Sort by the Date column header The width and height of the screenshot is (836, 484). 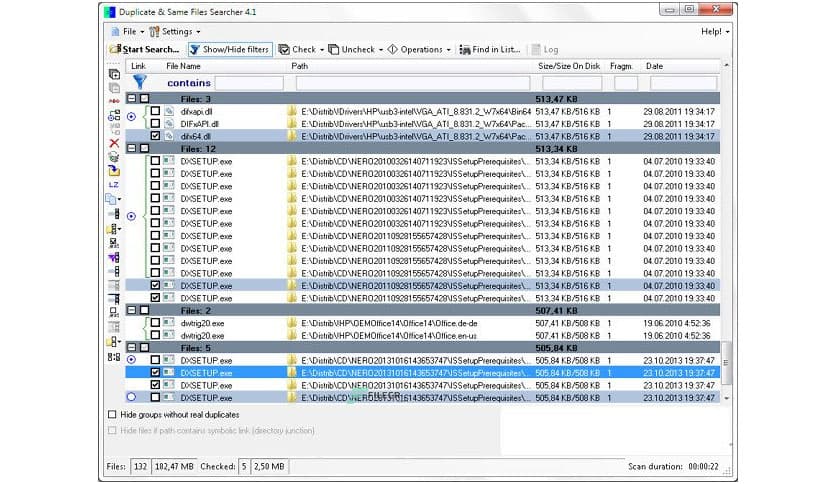pyautogui.click(x=654, y=66)
